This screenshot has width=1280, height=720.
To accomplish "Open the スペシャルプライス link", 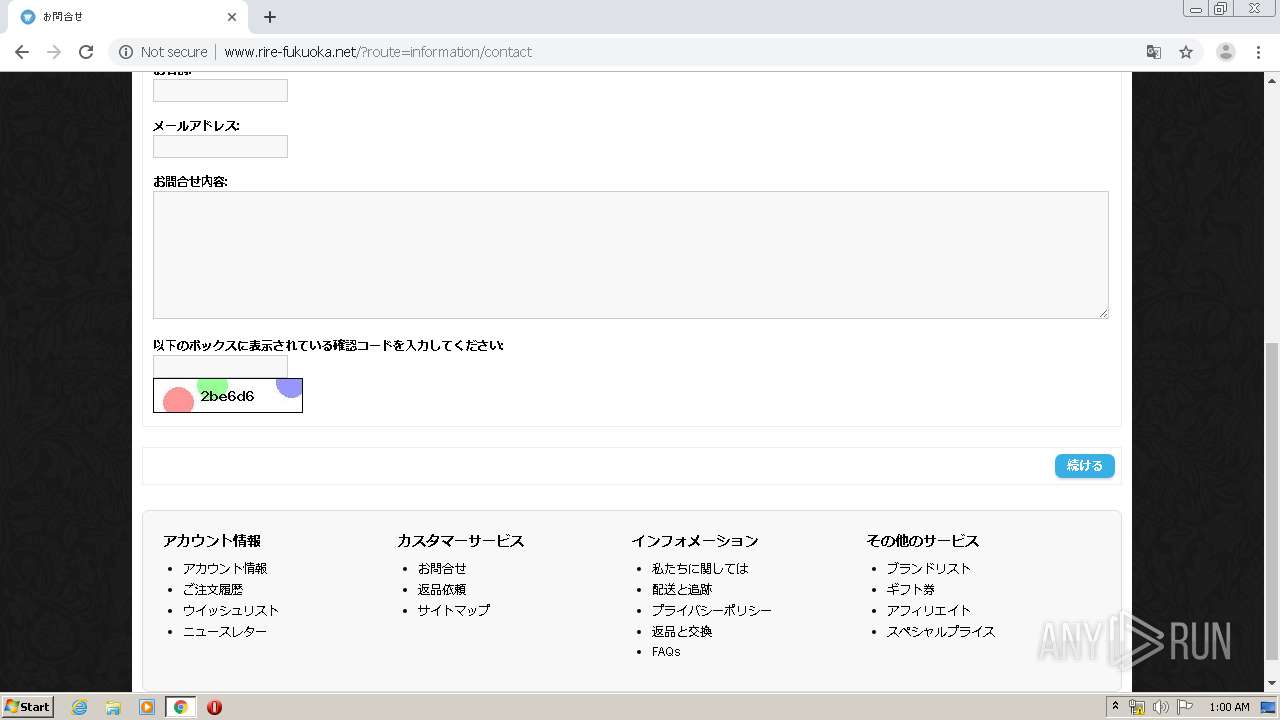I will click(x=941, y=631).
